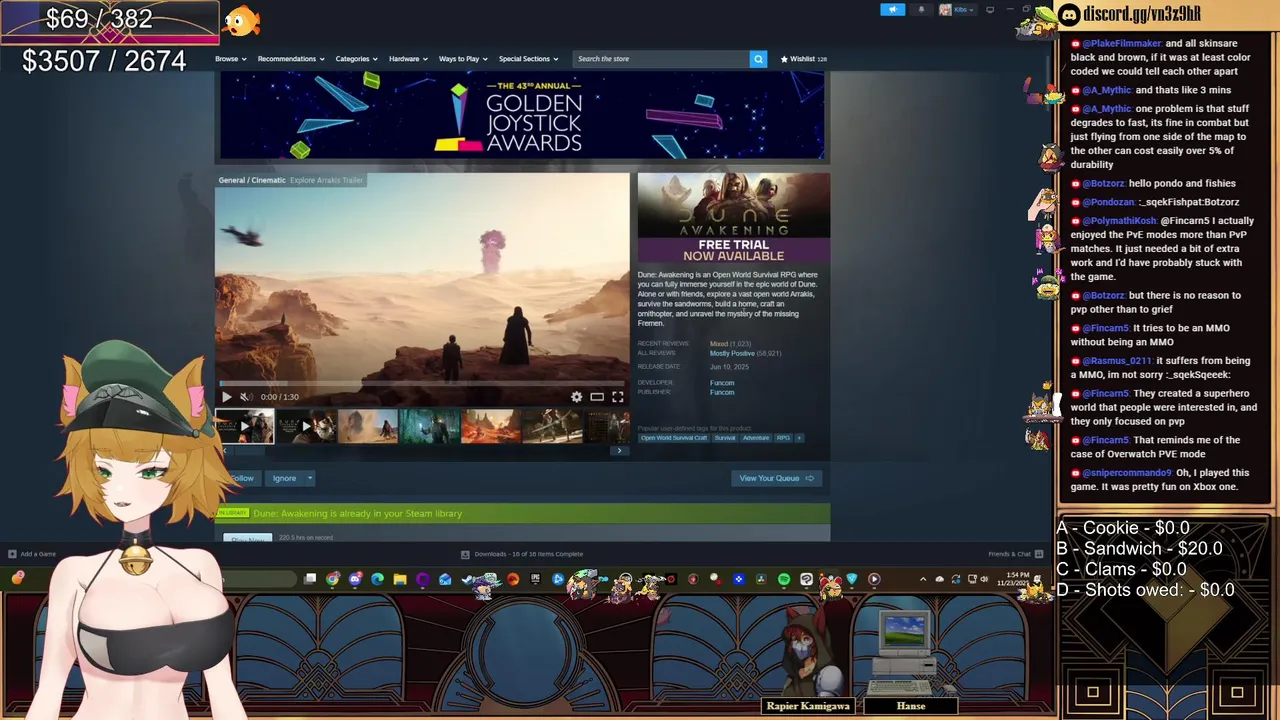Open the Ways to Play dropdown
The image size is (1280, 720).
coord(463,59)
